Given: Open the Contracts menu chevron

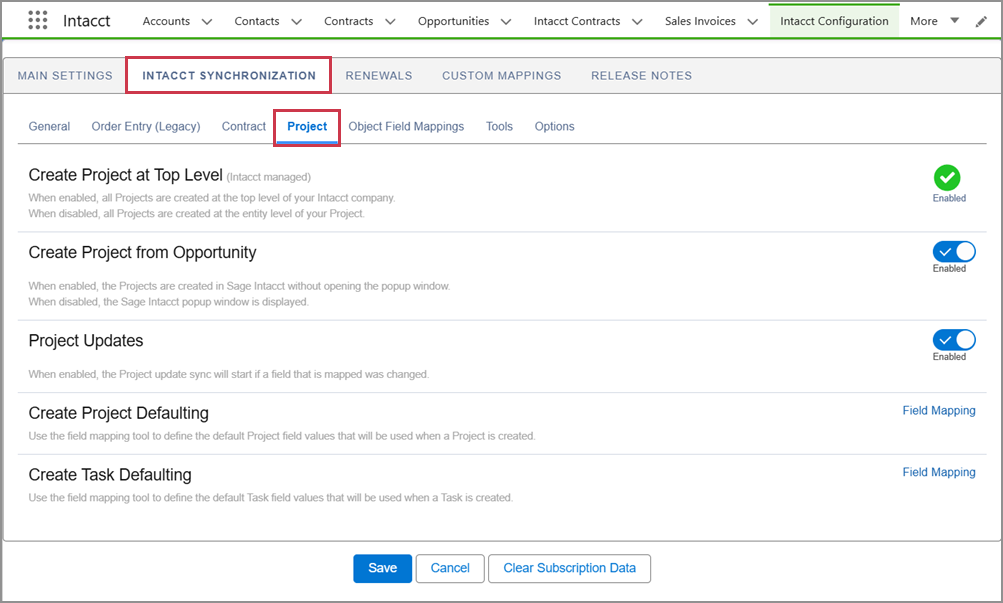Looking at the screenshot, I should 389,21.
